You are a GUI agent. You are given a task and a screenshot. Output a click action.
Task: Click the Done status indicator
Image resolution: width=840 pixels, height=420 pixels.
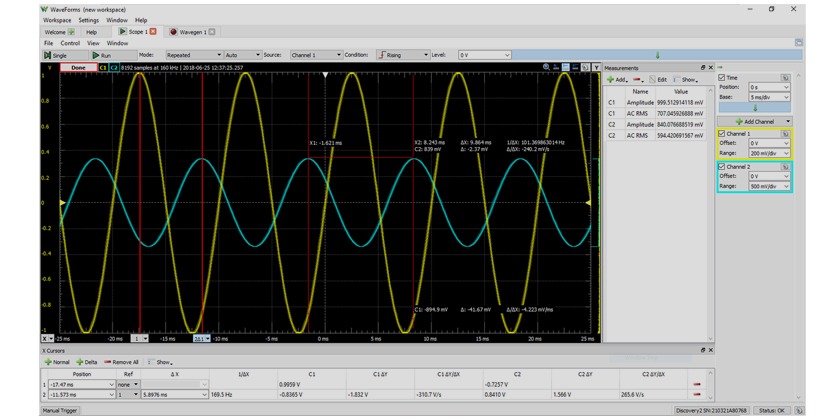pos(78,68)
